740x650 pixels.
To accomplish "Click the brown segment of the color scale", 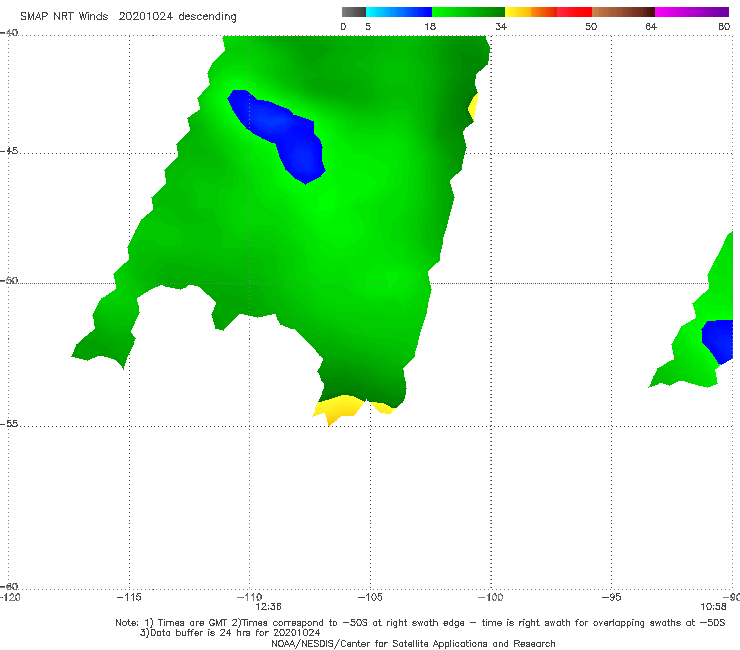I will pyautogui.click(x=623, y=12).
